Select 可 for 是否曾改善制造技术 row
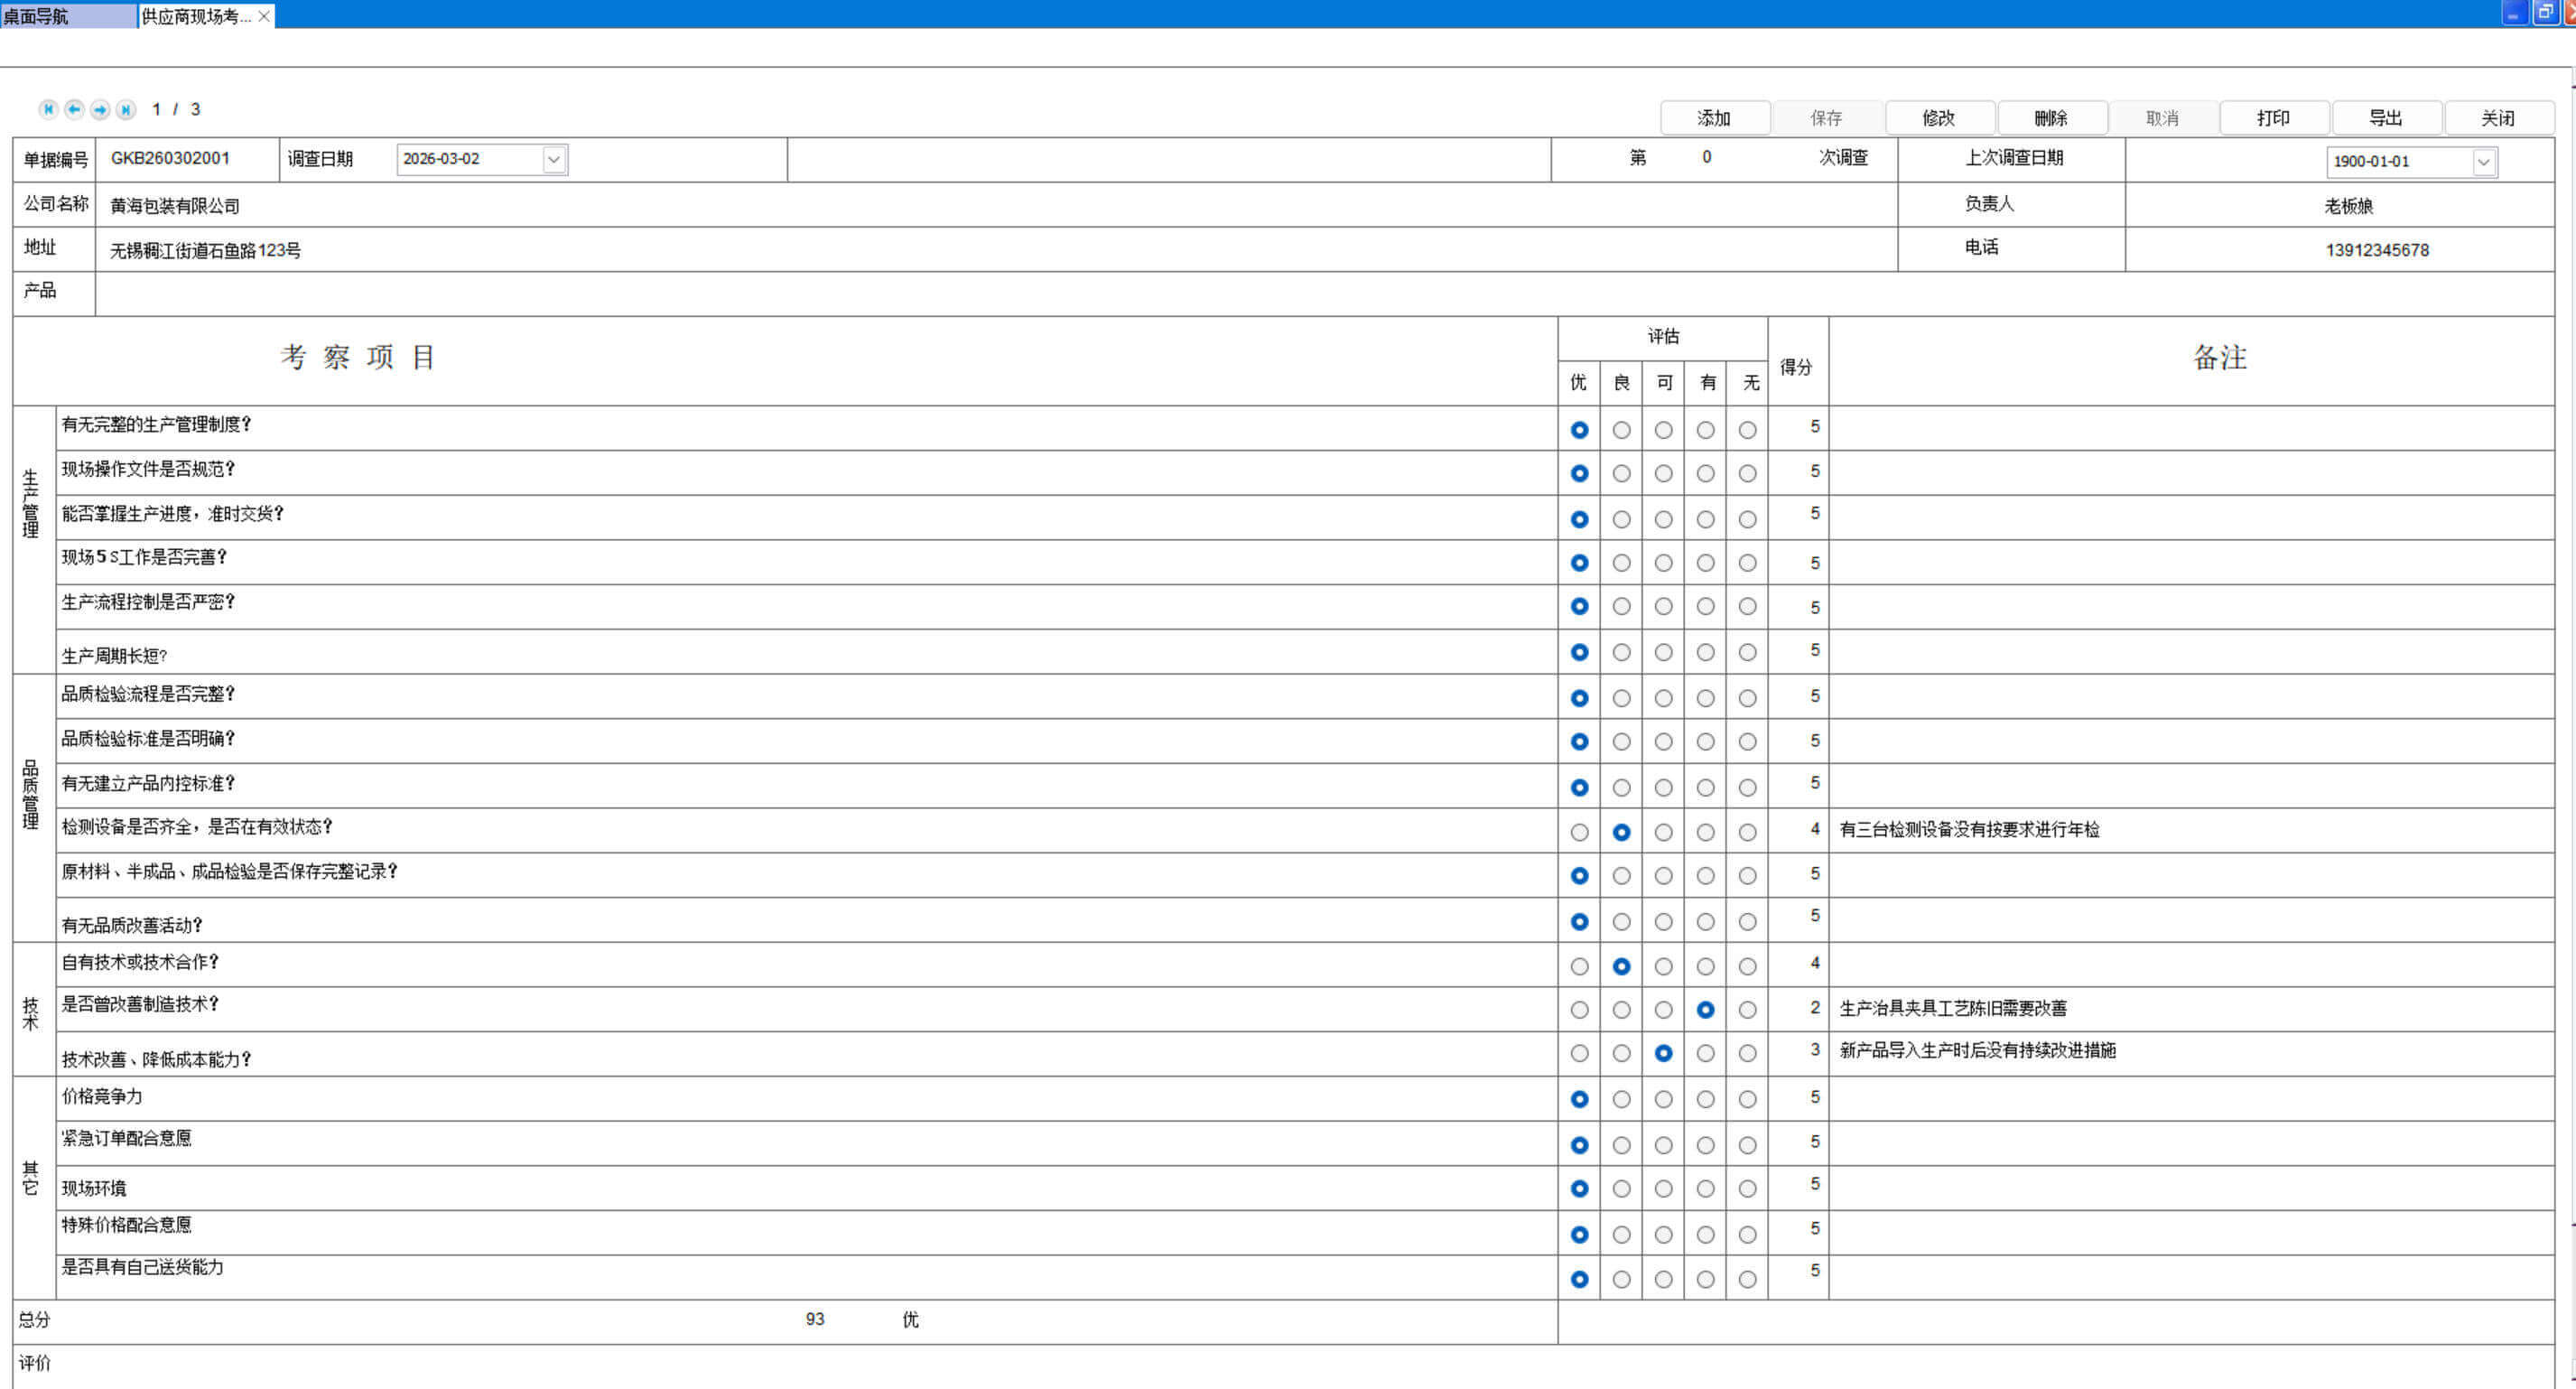 tap(1663, 1010)
